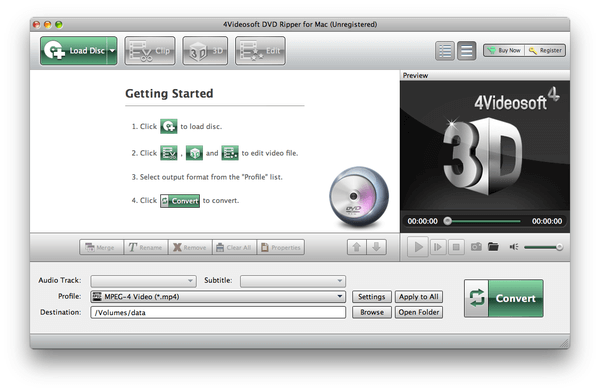This screenshot has height=392, width=600.
Task: Click load disc icon in Getting Started
Action: (169, 126)
